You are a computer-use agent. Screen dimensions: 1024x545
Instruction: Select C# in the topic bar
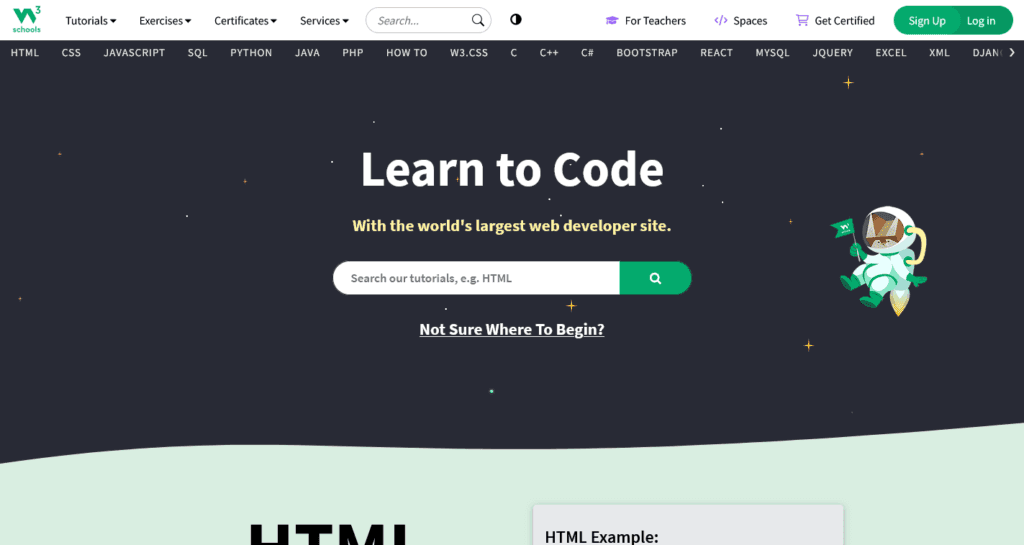(587, 53)
